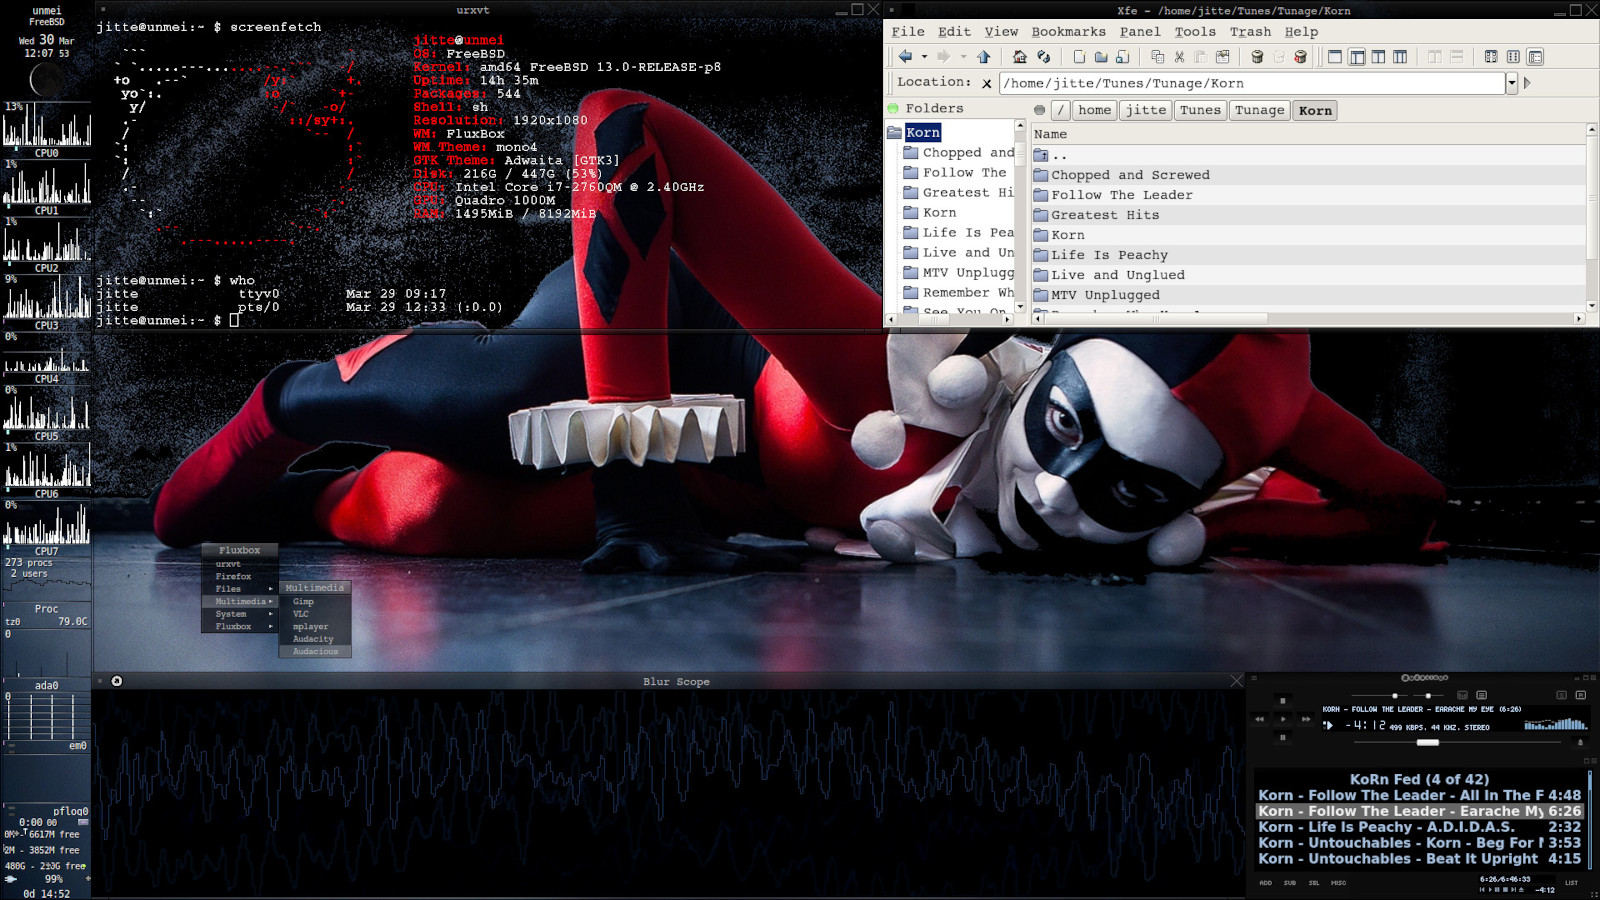Screen dimensions: 1600x900
Task: Open Xfe Trash menu
Action: click(x=1250, y=32)
